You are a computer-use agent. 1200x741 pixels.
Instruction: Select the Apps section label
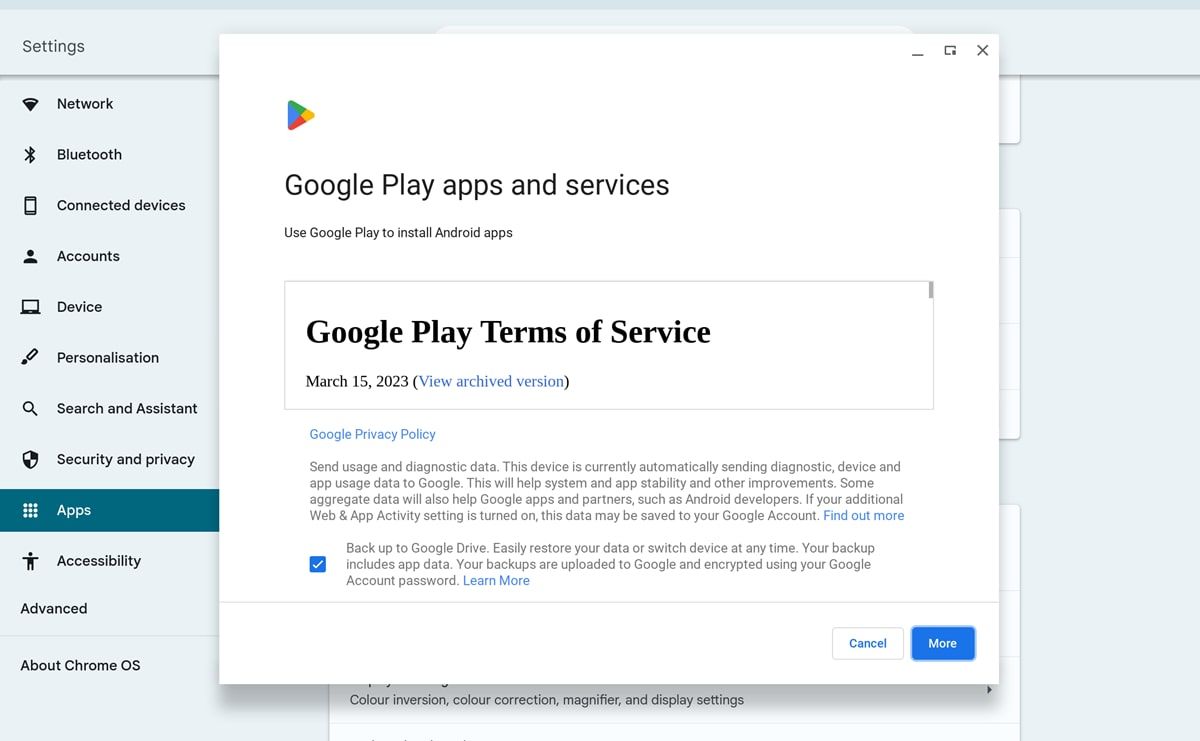(x=74, y=510)
